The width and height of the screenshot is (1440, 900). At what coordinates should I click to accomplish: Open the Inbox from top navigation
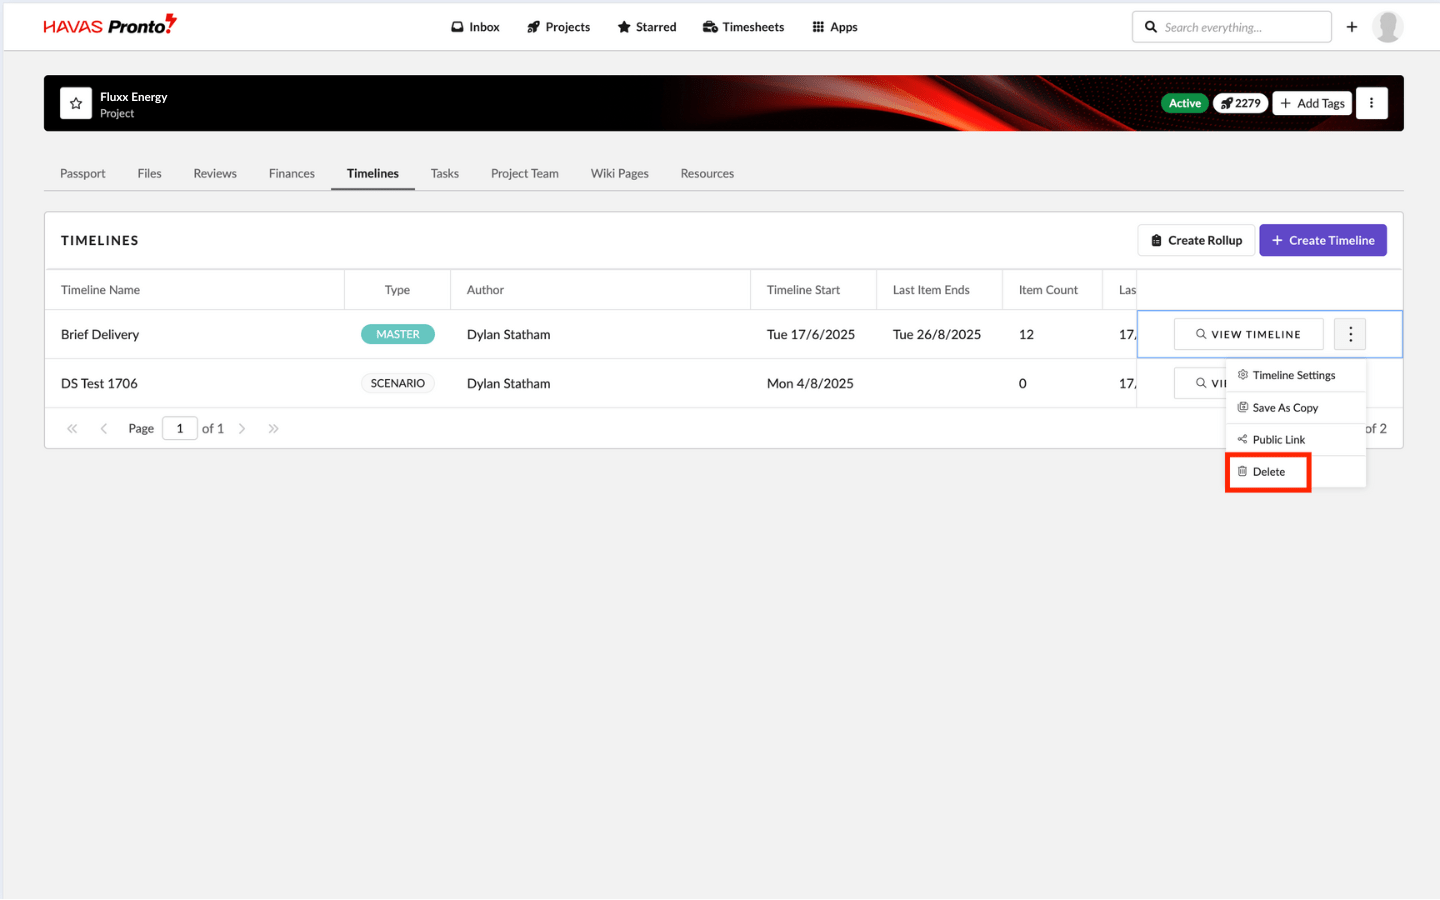(x=475, y=27)
